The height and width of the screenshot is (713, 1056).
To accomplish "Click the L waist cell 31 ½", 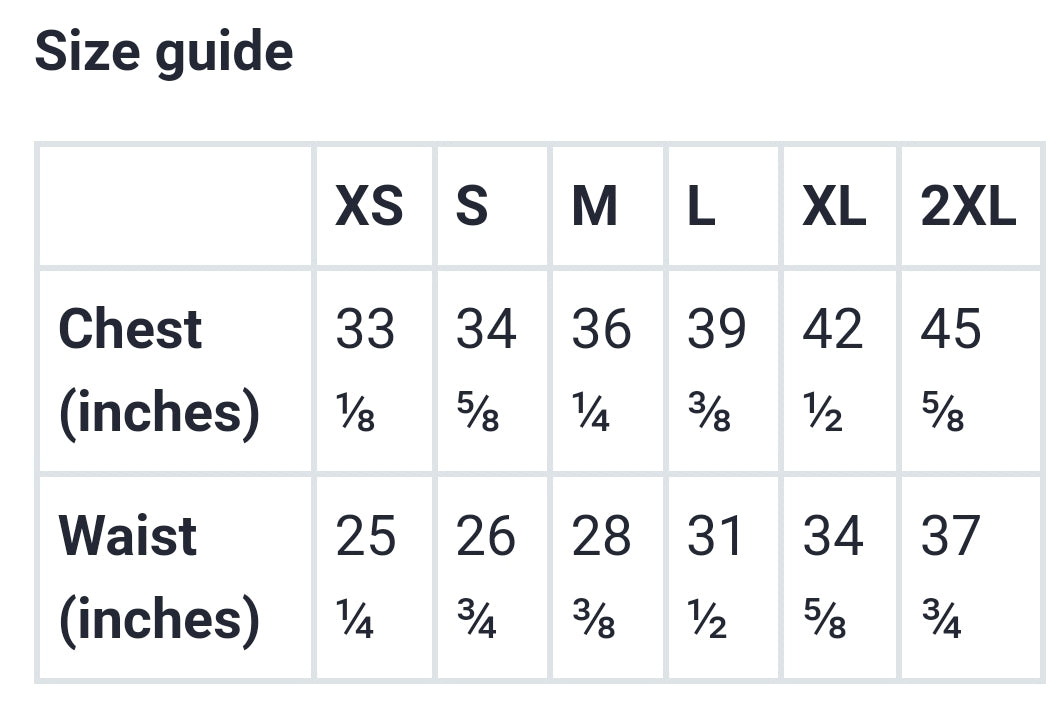I will tap(716, 577).
